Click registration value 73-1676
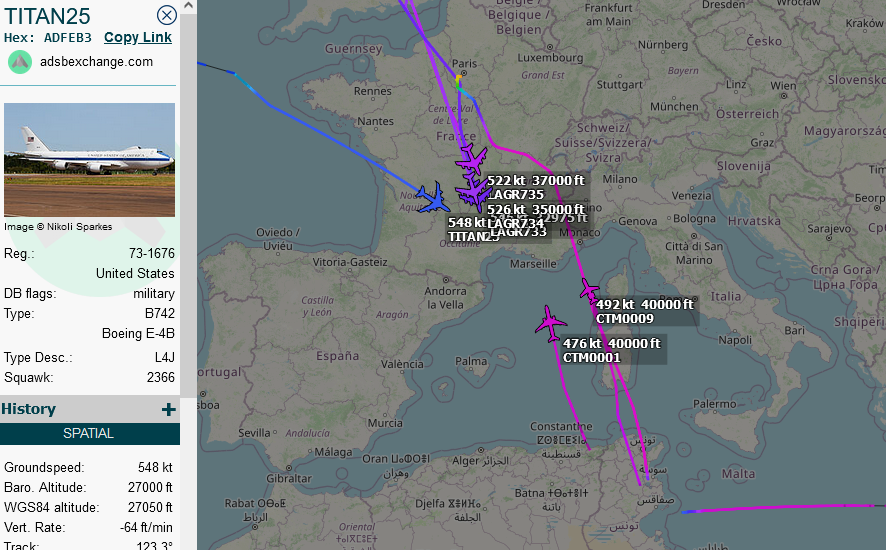This screenshot has height=550, width=886. 152,253
